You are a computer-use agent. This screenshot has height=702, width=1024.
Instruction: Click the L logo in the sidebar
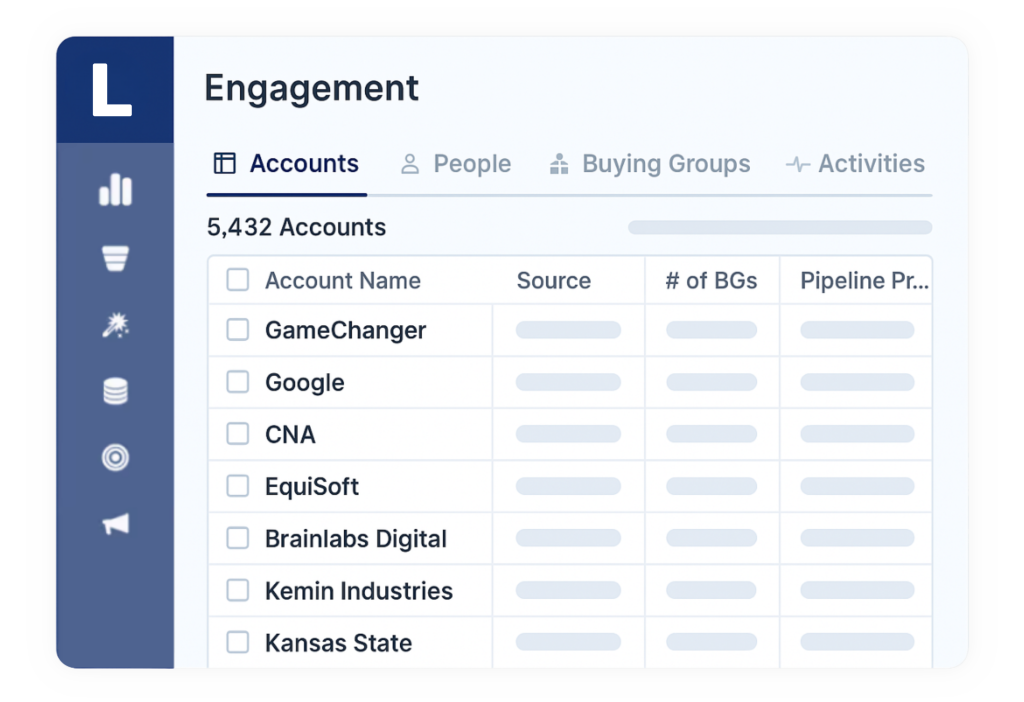[x=113, y=90]
